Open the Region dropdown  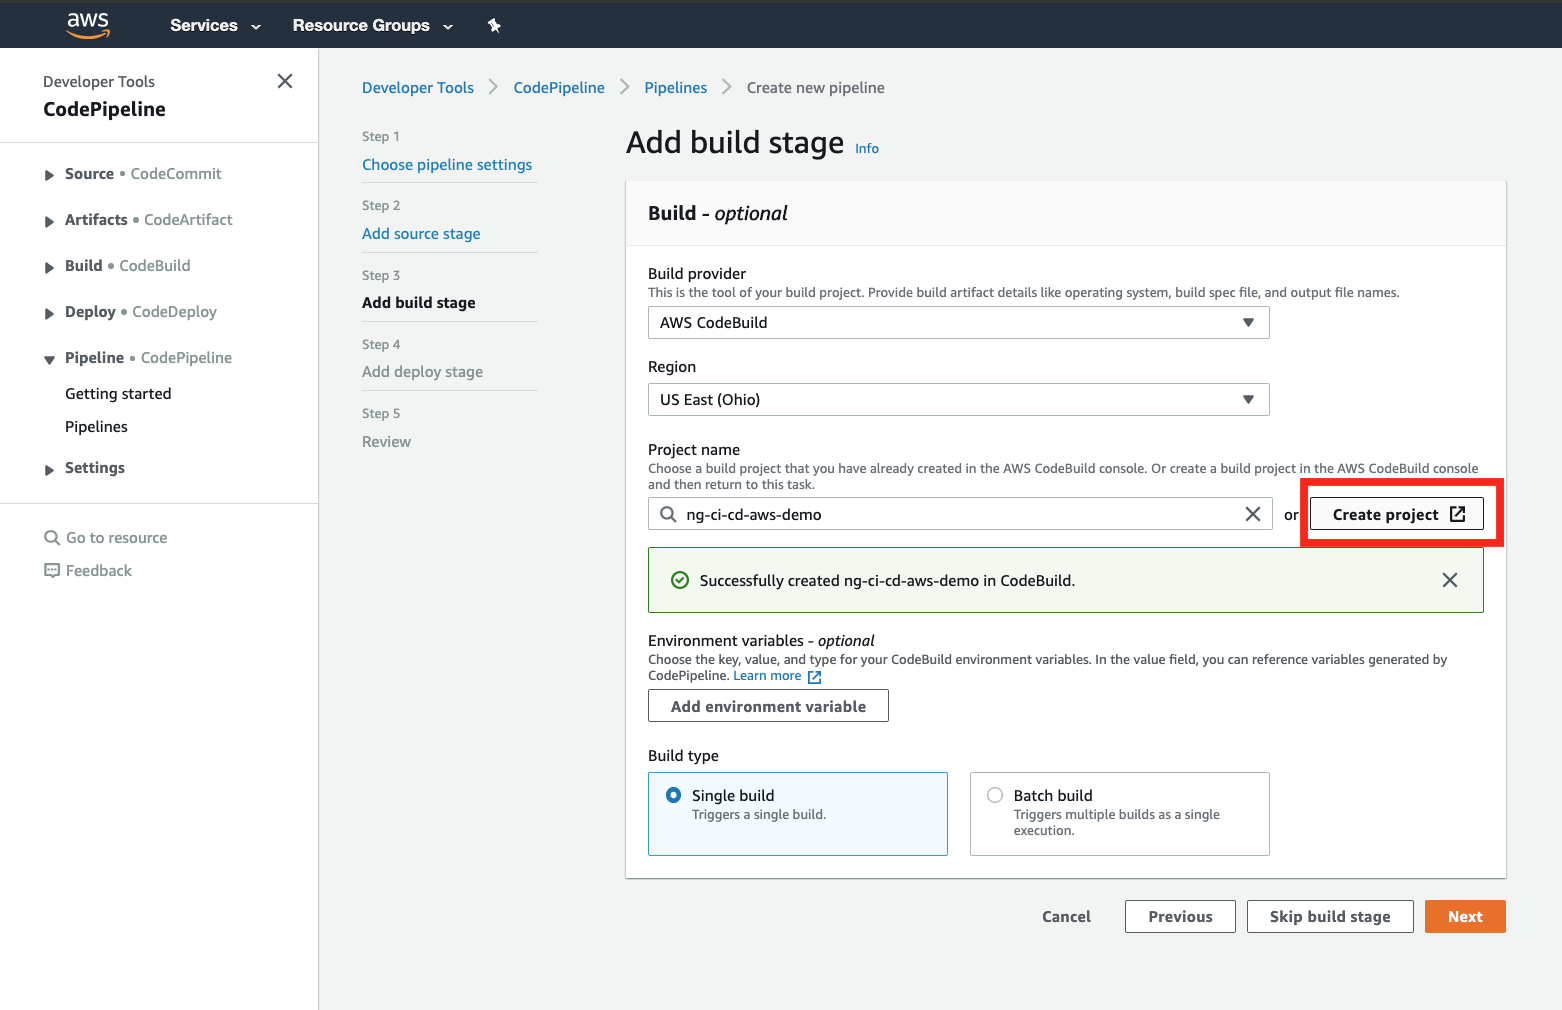959,400
